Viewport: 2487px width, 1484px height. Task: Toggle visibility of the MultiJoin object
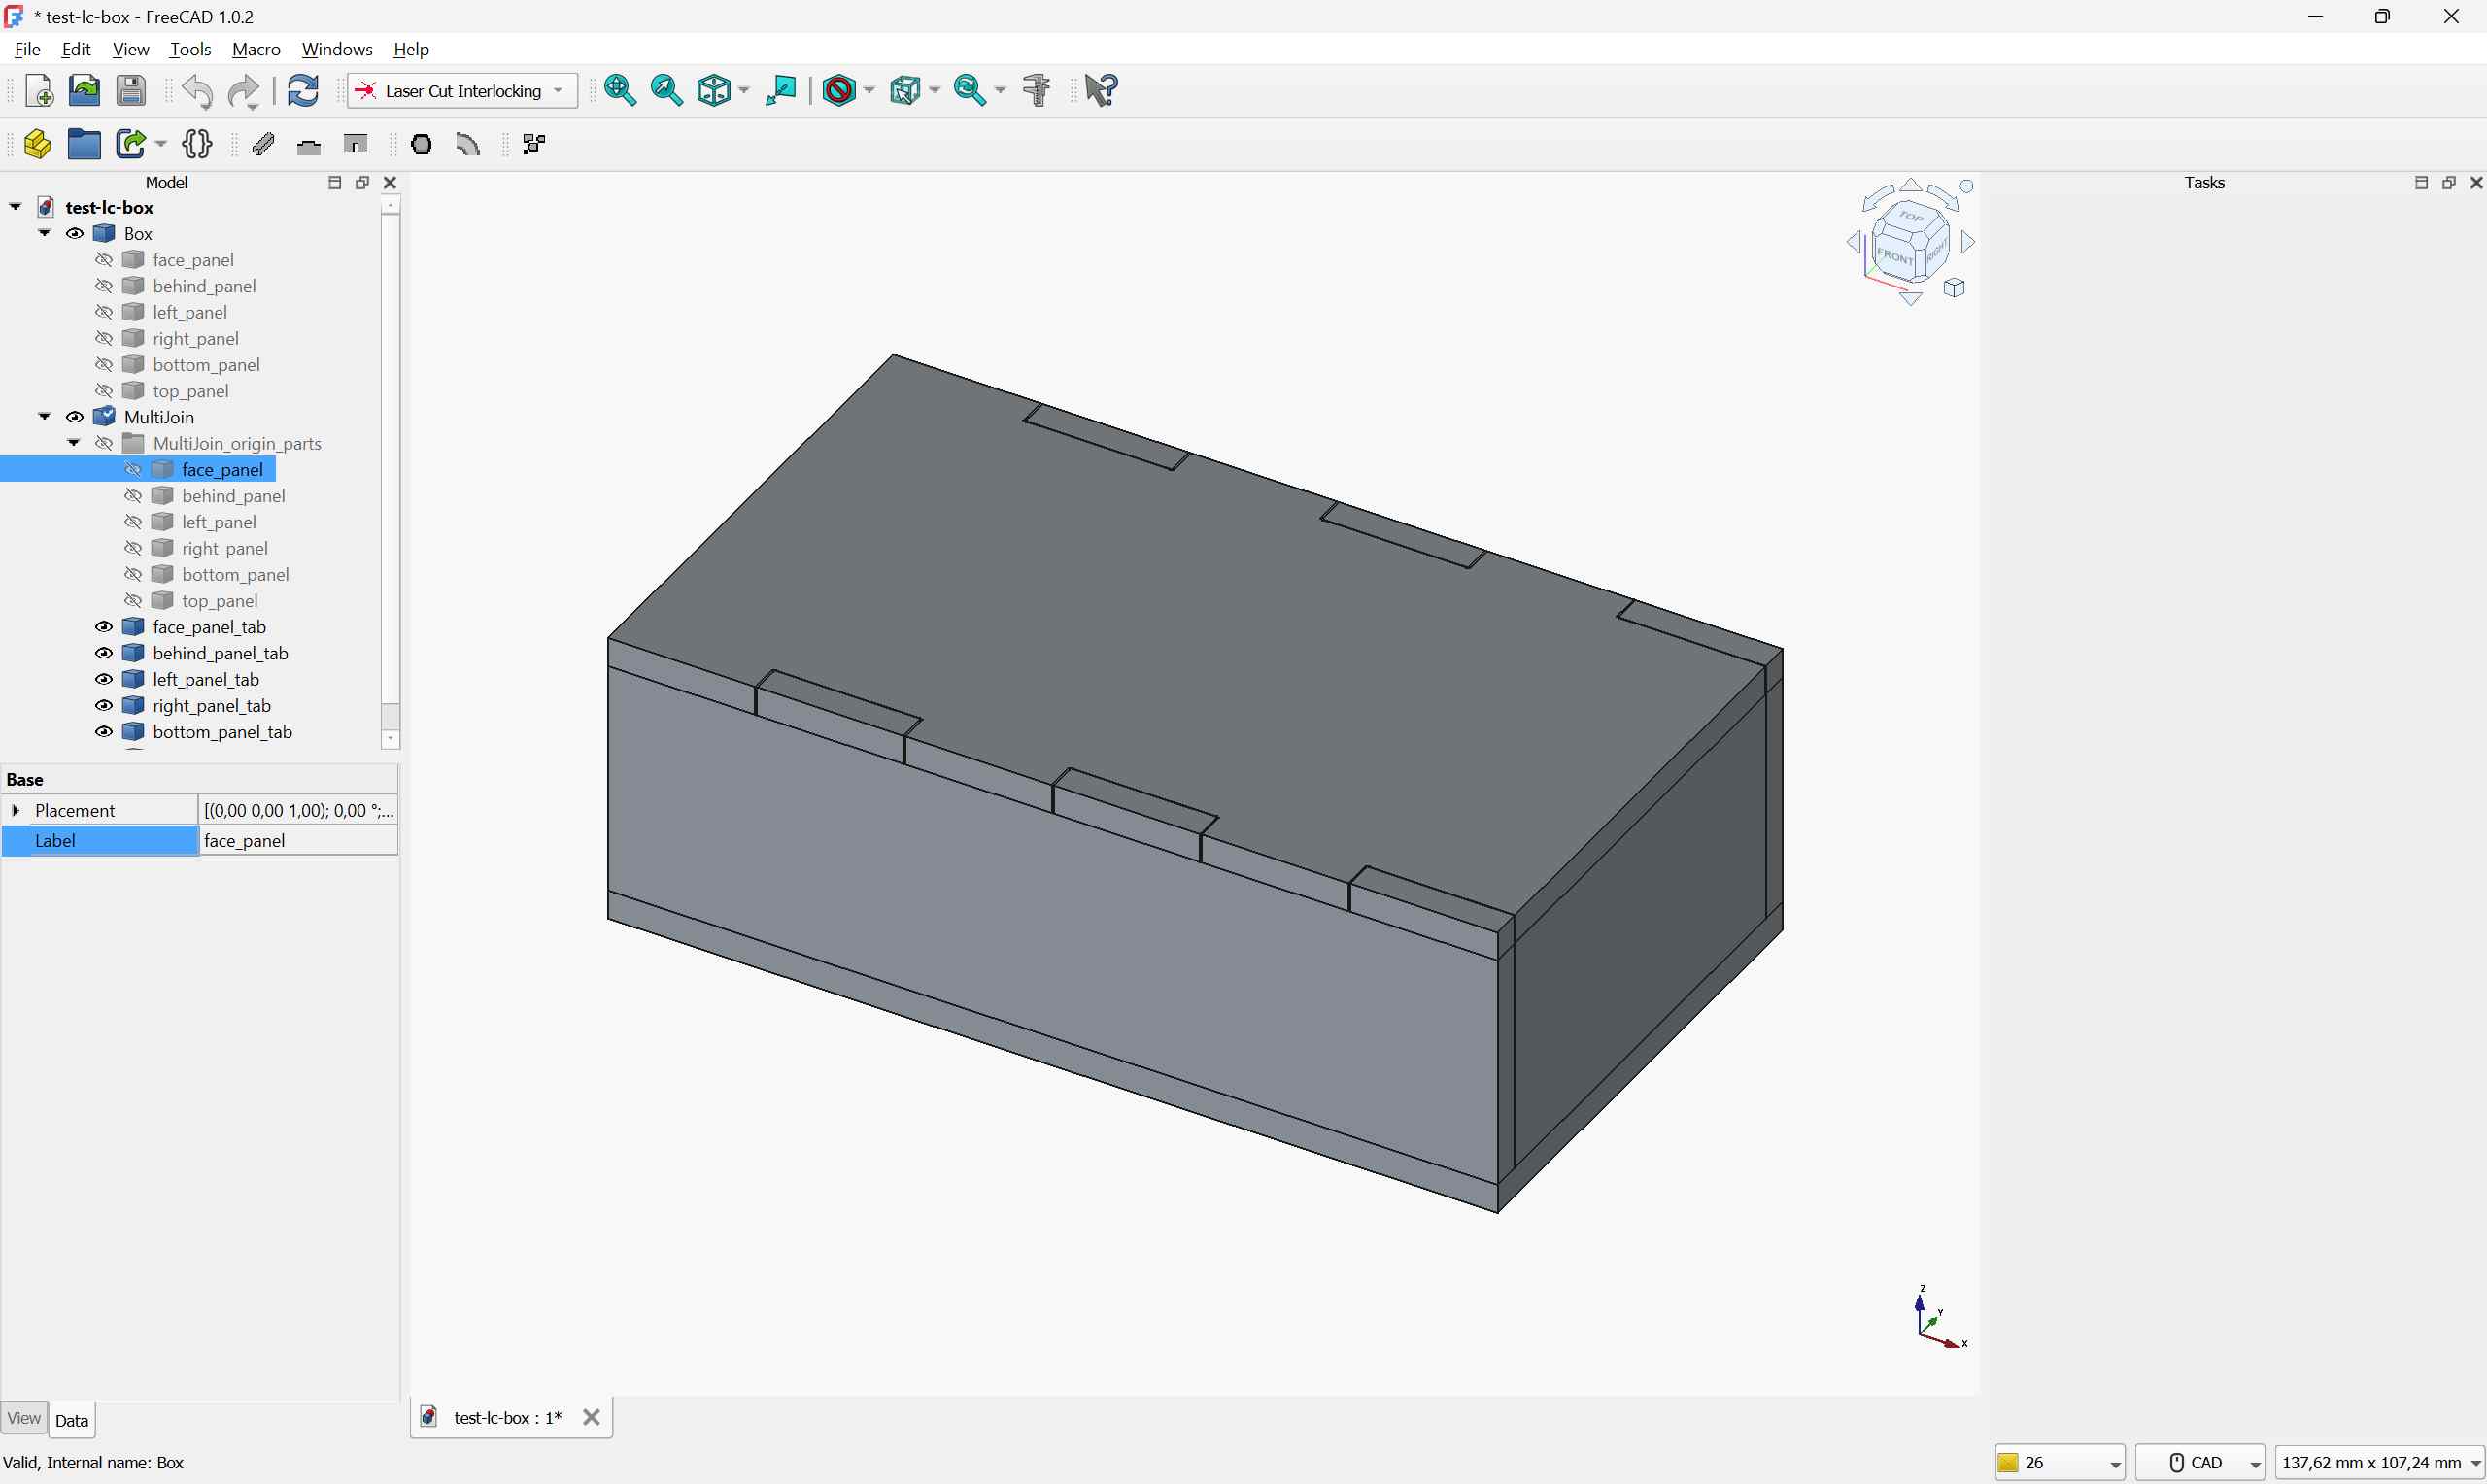[75, 417]
